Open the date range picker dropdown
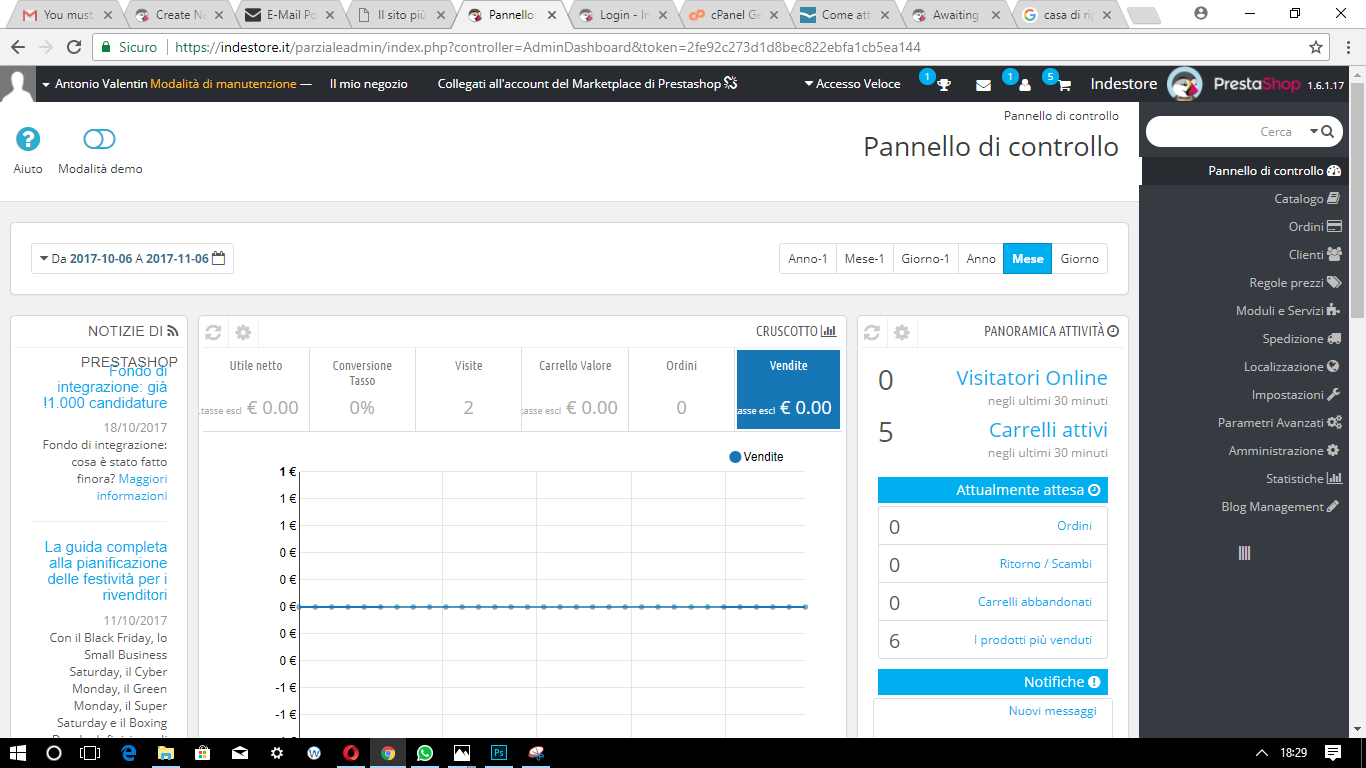Image resolution: width=1366 pixels, height=768 pixels. point(133,259)
